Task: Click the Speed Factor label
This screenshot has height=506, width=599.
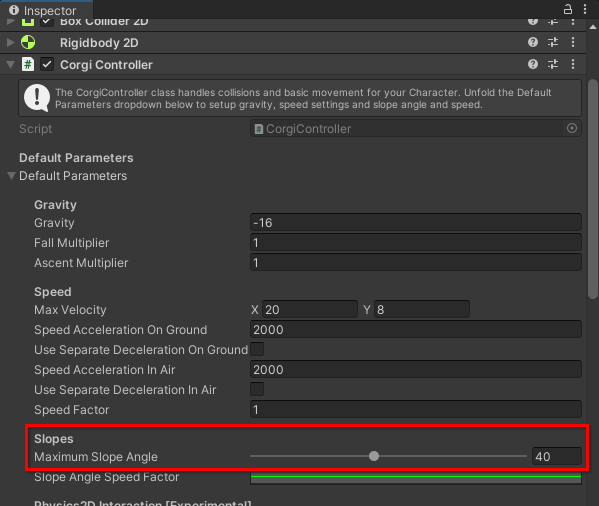Action: (x=71, y=410)
